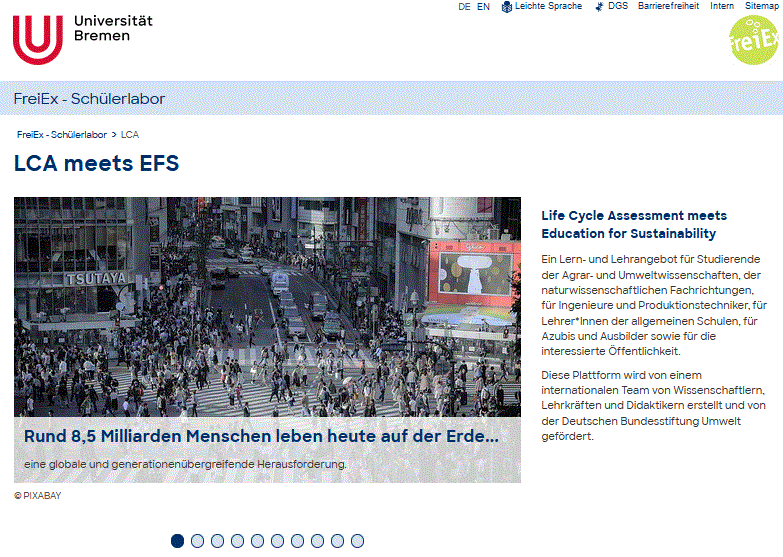
Task: Open the Intern link
Action: [722, 7]
